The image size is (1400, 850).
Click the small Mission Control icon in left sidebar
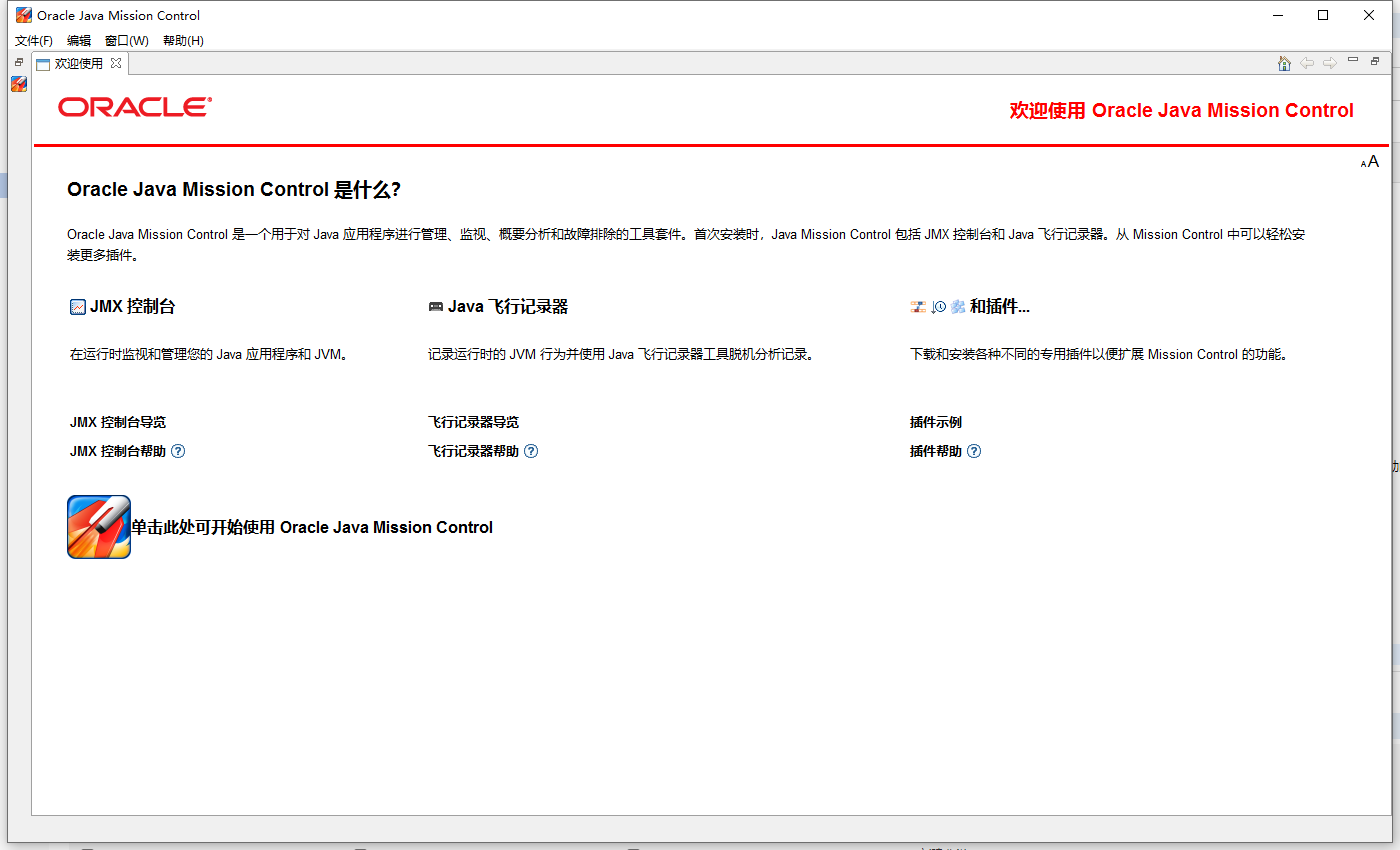click(19, 84)
